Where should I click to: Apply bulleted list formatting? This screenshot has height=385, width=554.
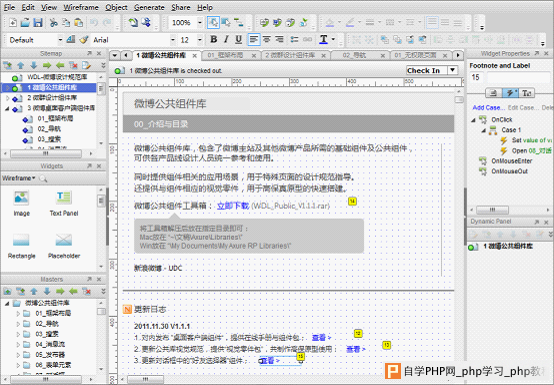[294, 40]
